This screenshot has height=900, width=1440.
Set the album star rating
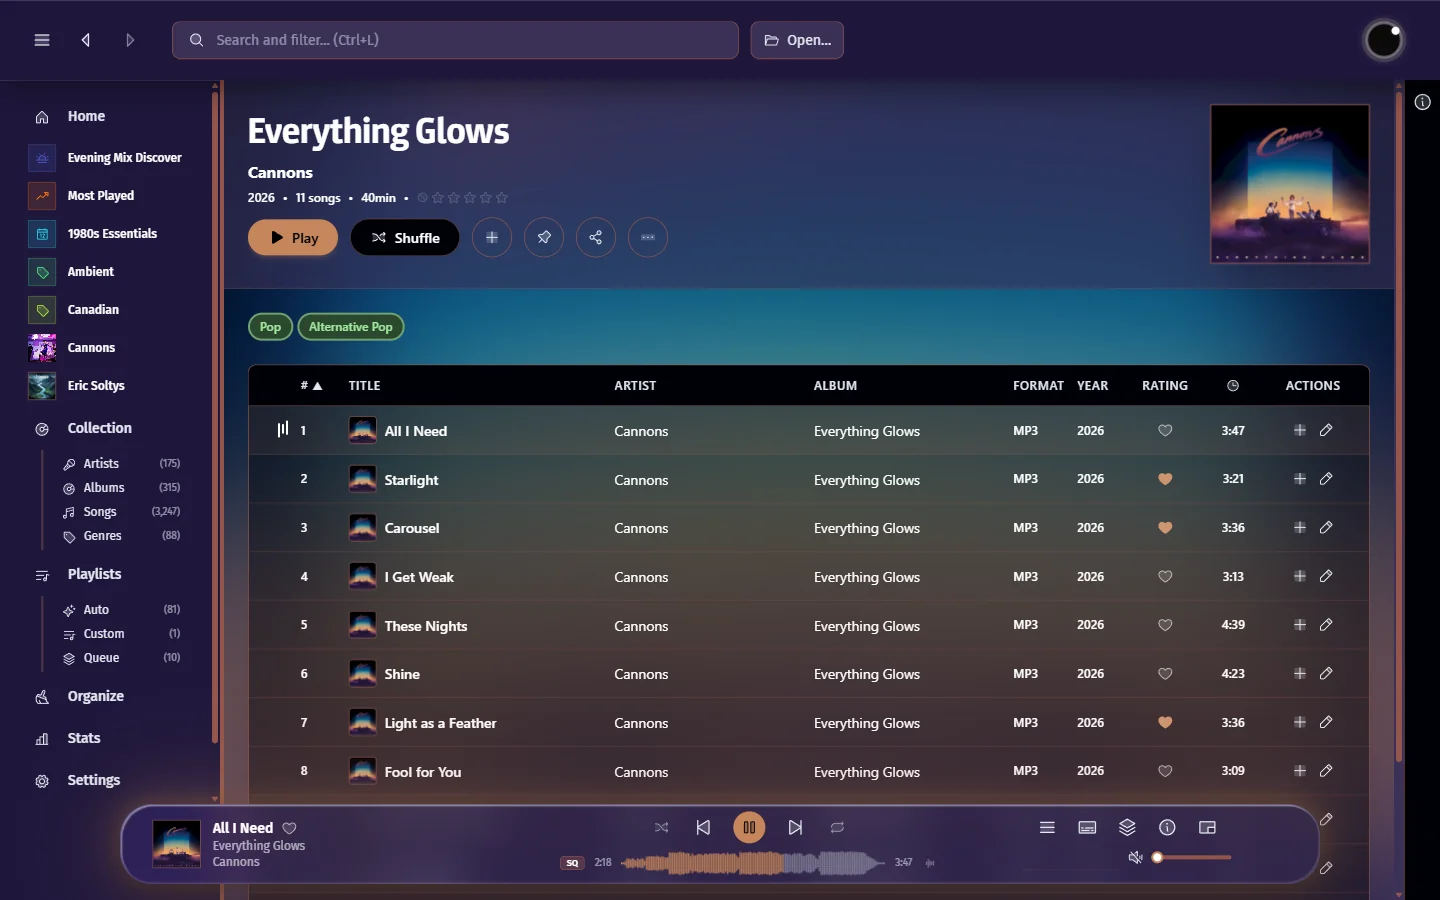(x=470, y=198)
